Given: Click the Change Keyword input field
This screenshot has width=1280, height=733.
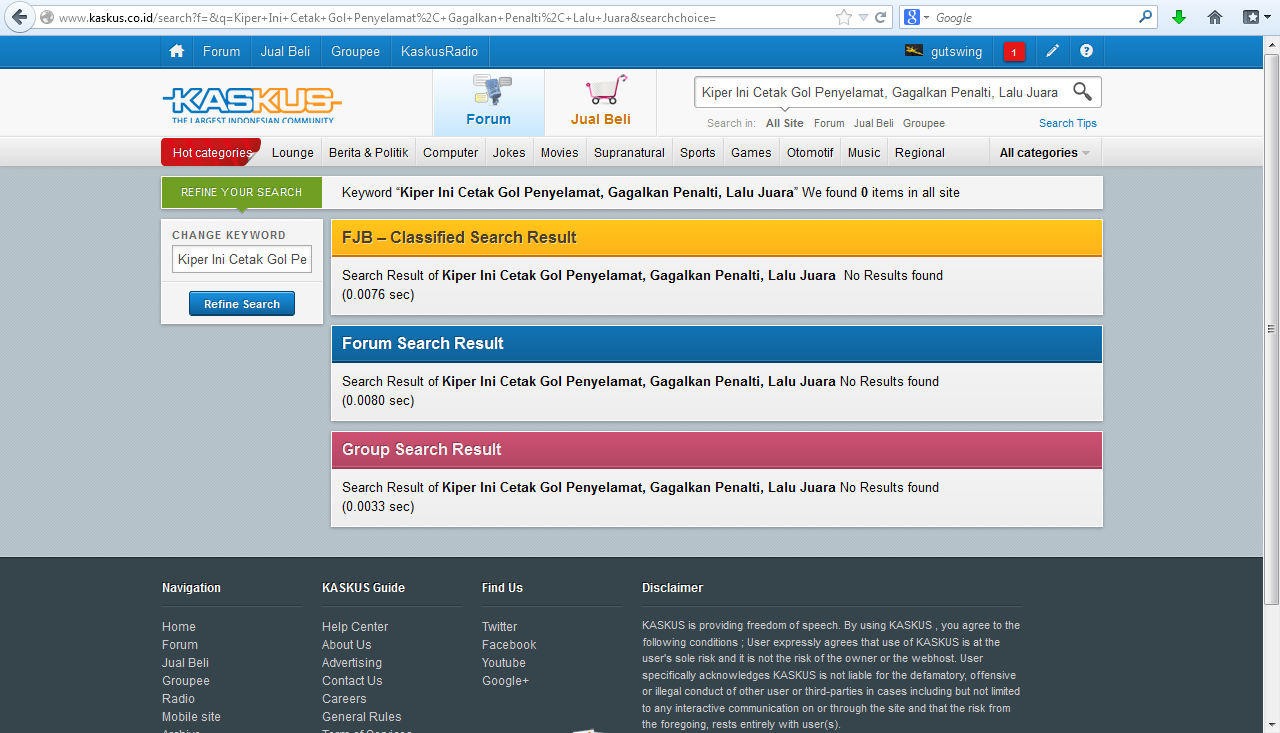Looking at the screenshot, I should tap(242, 260).
